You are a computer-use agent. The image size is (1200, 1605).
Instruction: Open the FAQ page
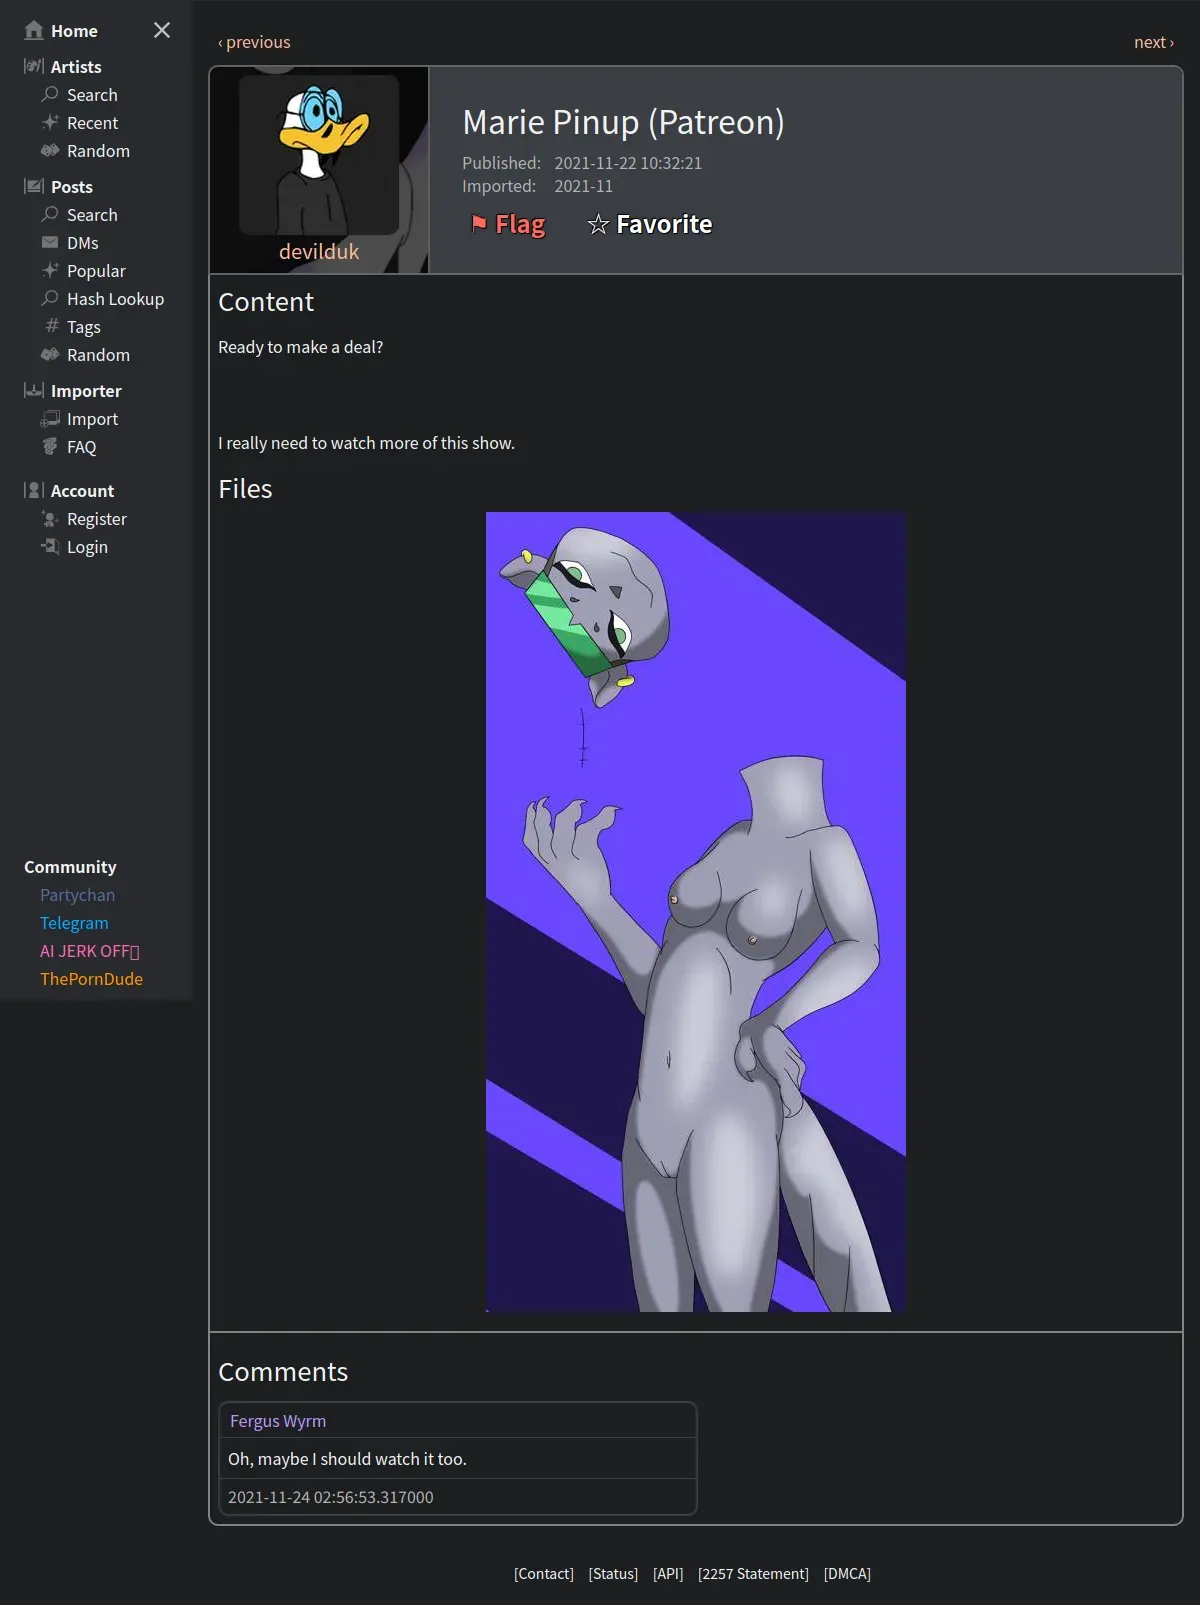coord(81,447)
